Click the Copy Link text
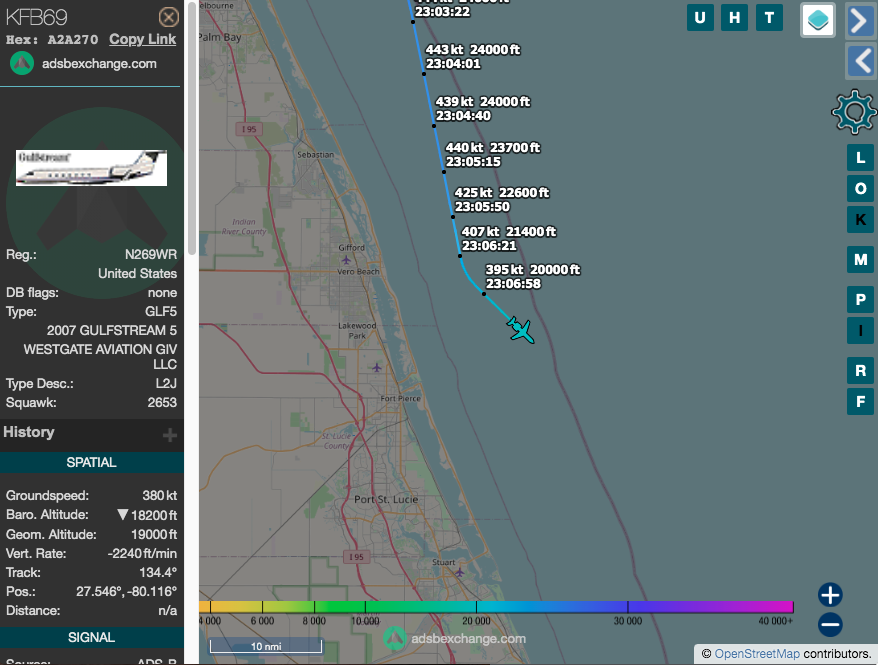 [x=142, y=39]
